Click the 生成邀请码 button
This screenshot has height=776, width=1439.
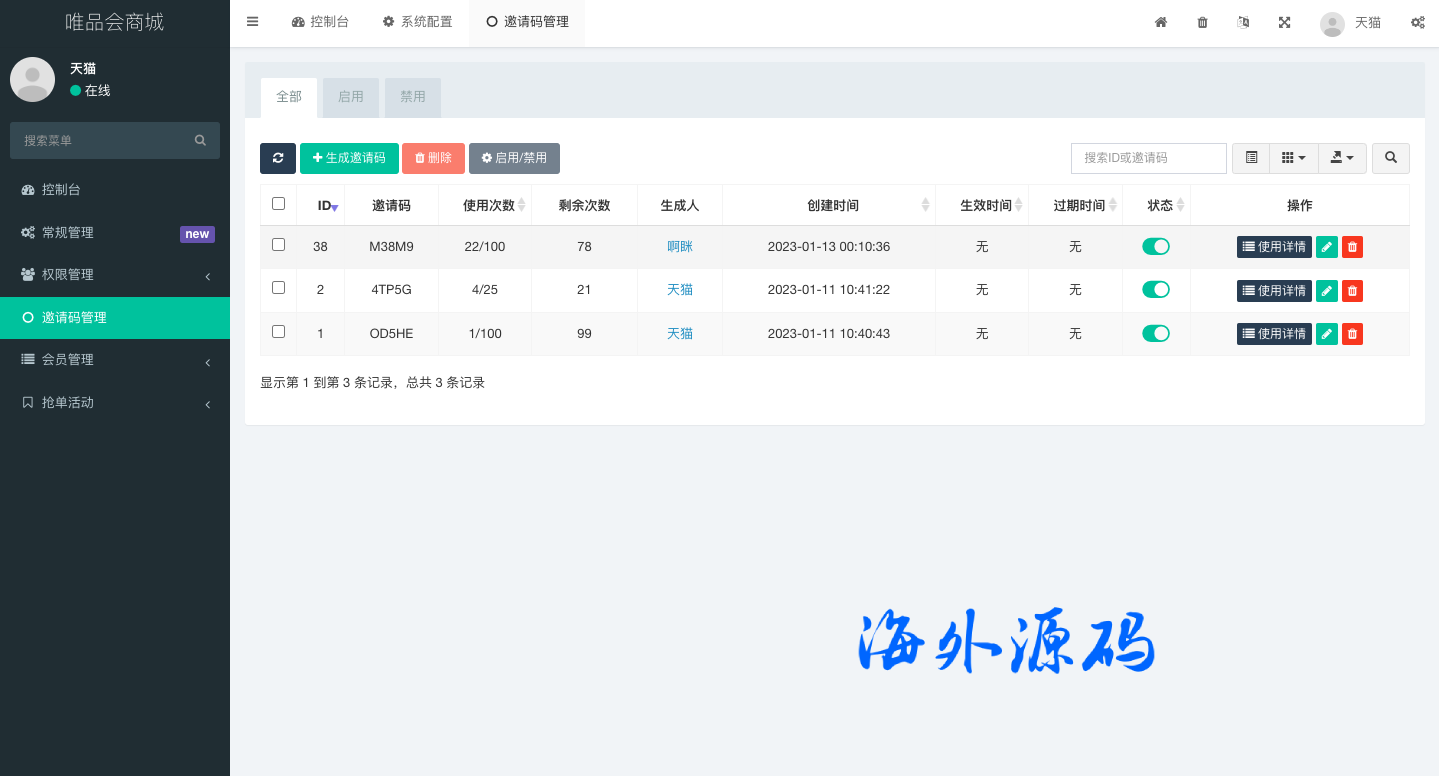349,158
